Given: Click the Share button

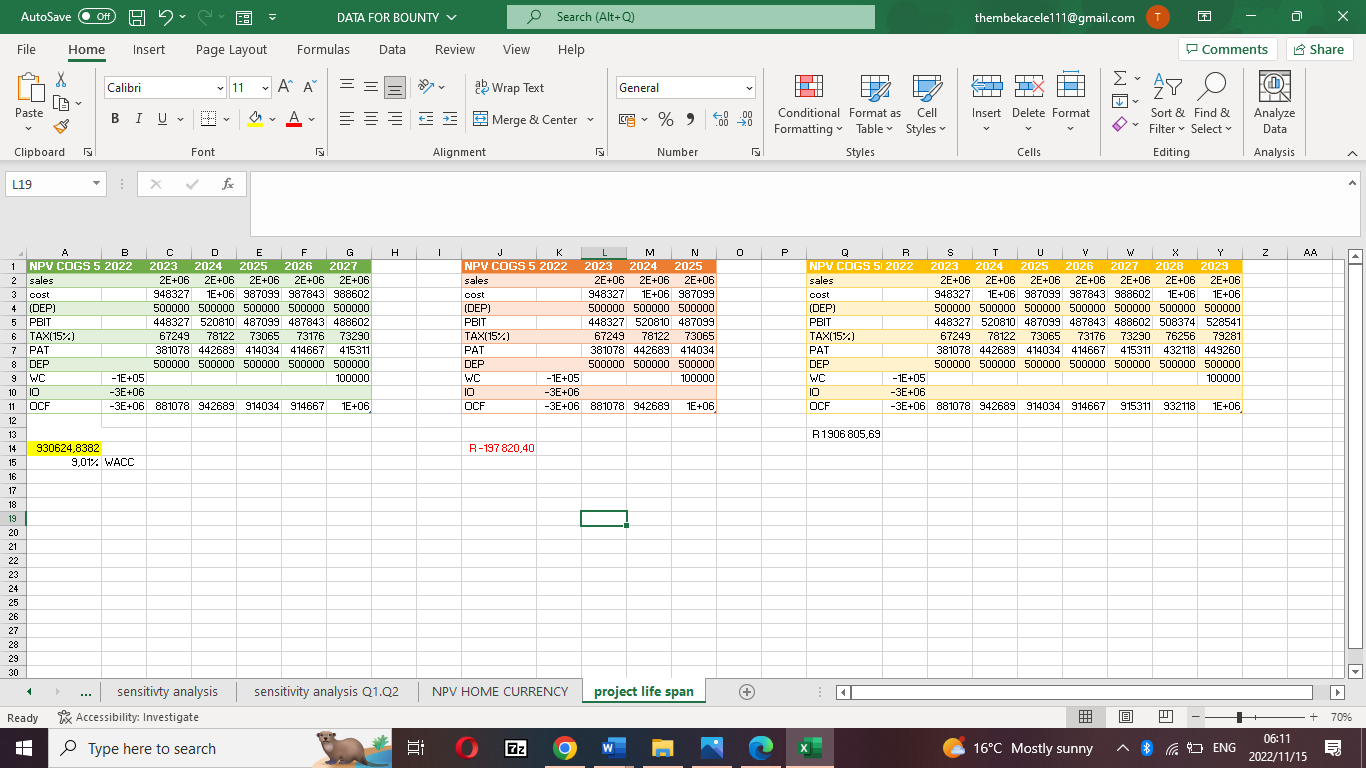Looking at the screenshot, I should tap(1319, 48).
